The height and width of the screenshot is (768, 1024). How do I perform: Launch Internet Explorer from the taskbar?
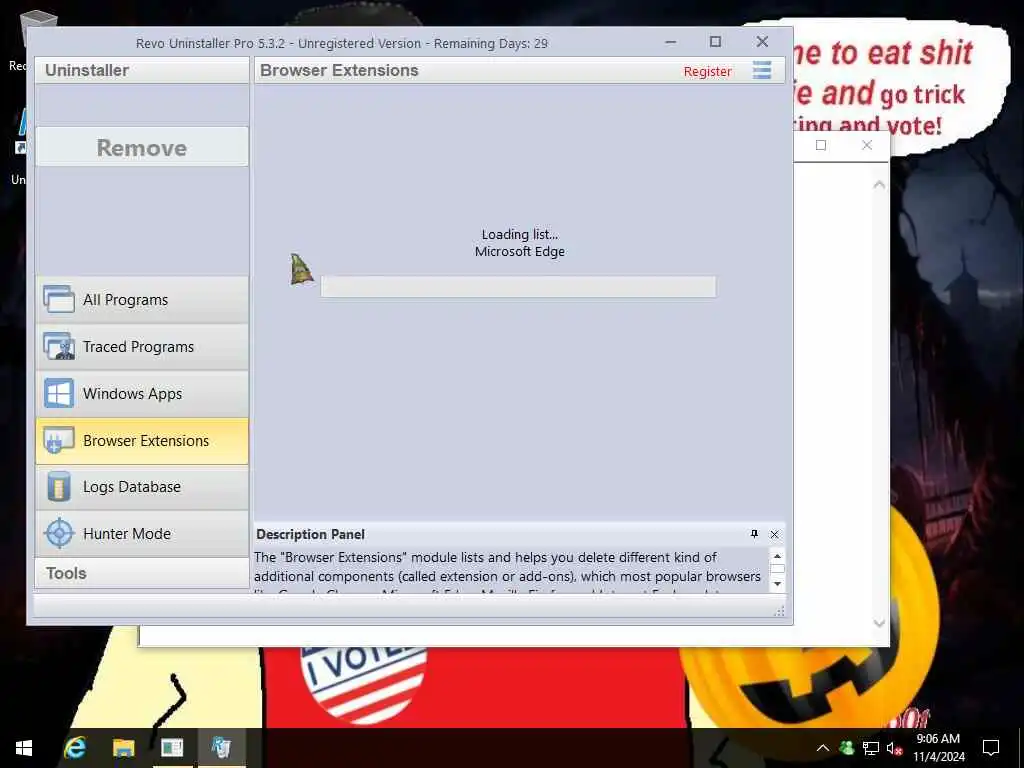[x=74, y=748]
